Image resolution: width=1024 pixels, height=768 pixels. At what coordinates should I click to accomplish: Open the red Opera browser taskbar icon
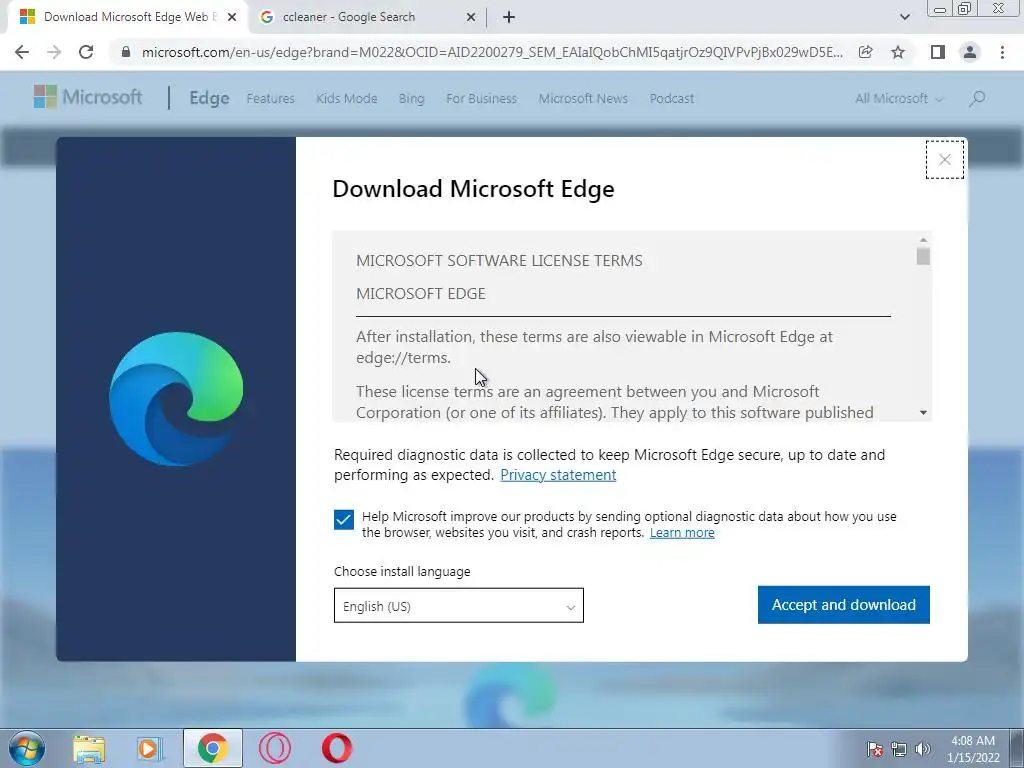(x=336, y=748)
